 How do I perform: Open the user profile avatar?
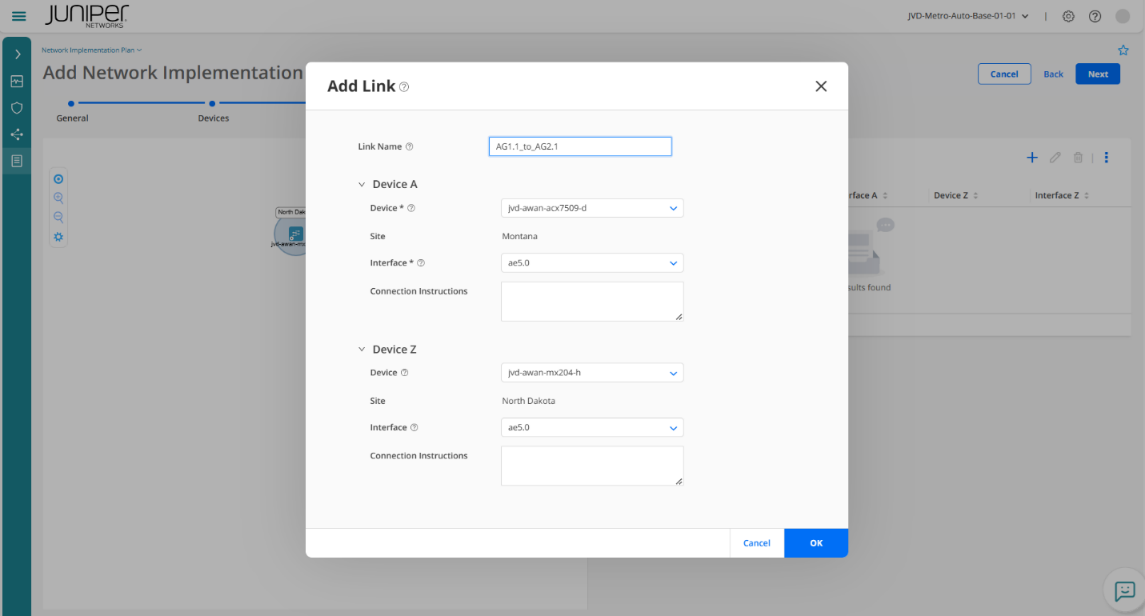tap(1122, 16)
